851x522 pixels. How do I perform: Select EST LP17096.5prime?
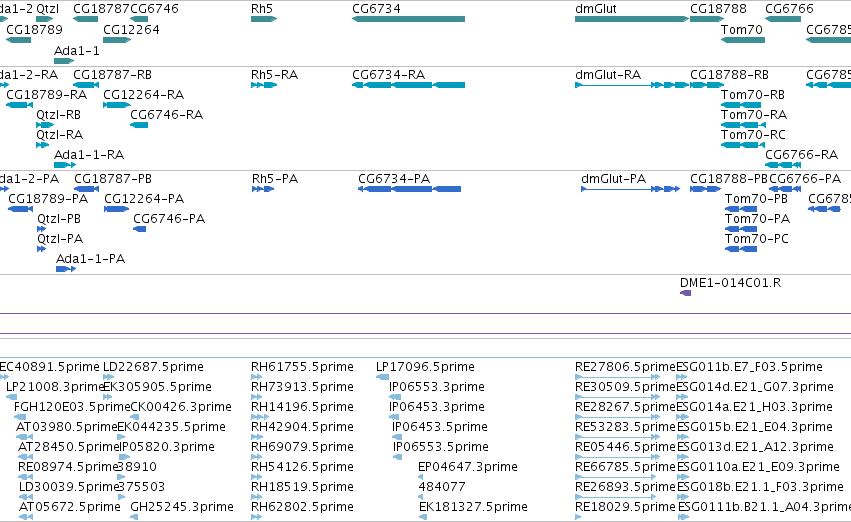pyautogui.click(x=425, y=367)
